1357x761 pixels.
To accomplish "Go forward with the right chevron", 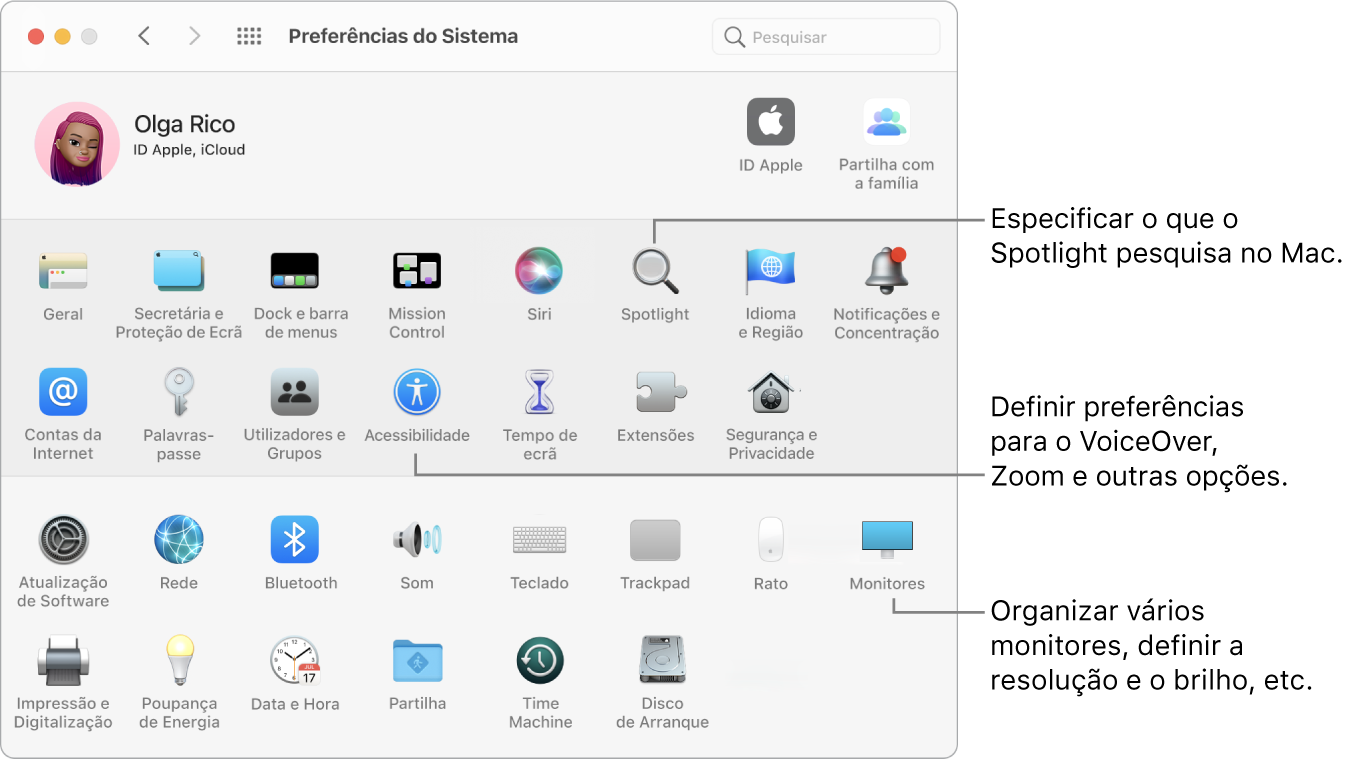I will coord(194,36).
